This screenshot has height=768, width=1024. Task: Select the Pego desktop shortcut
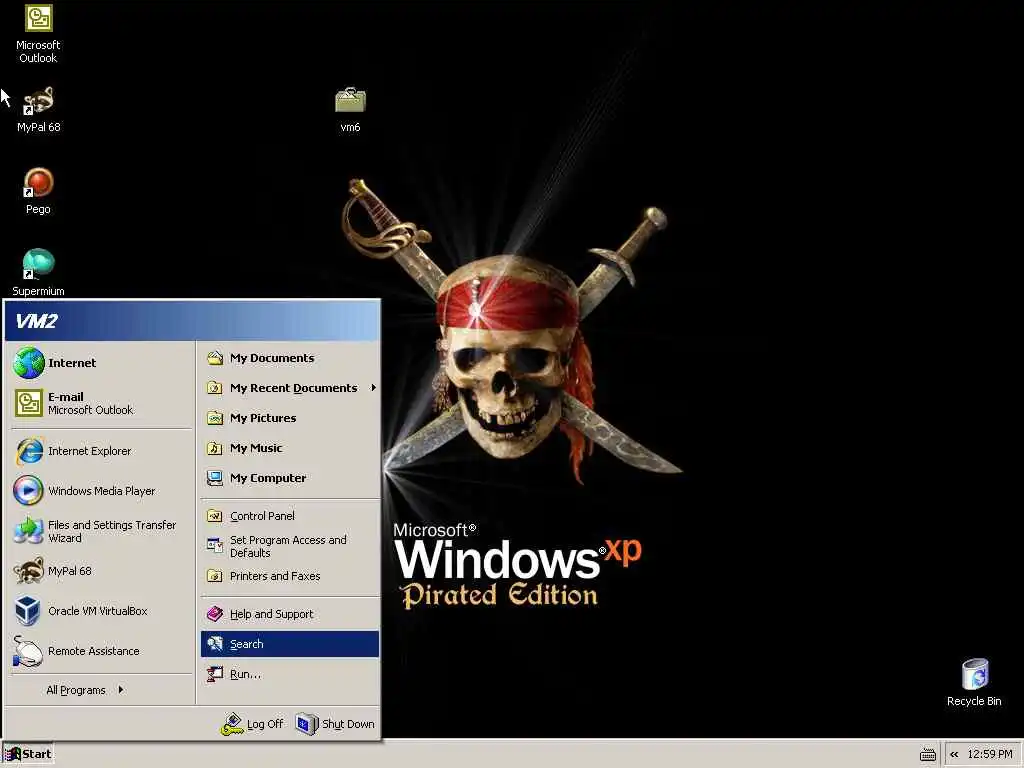tap(38, 191)
